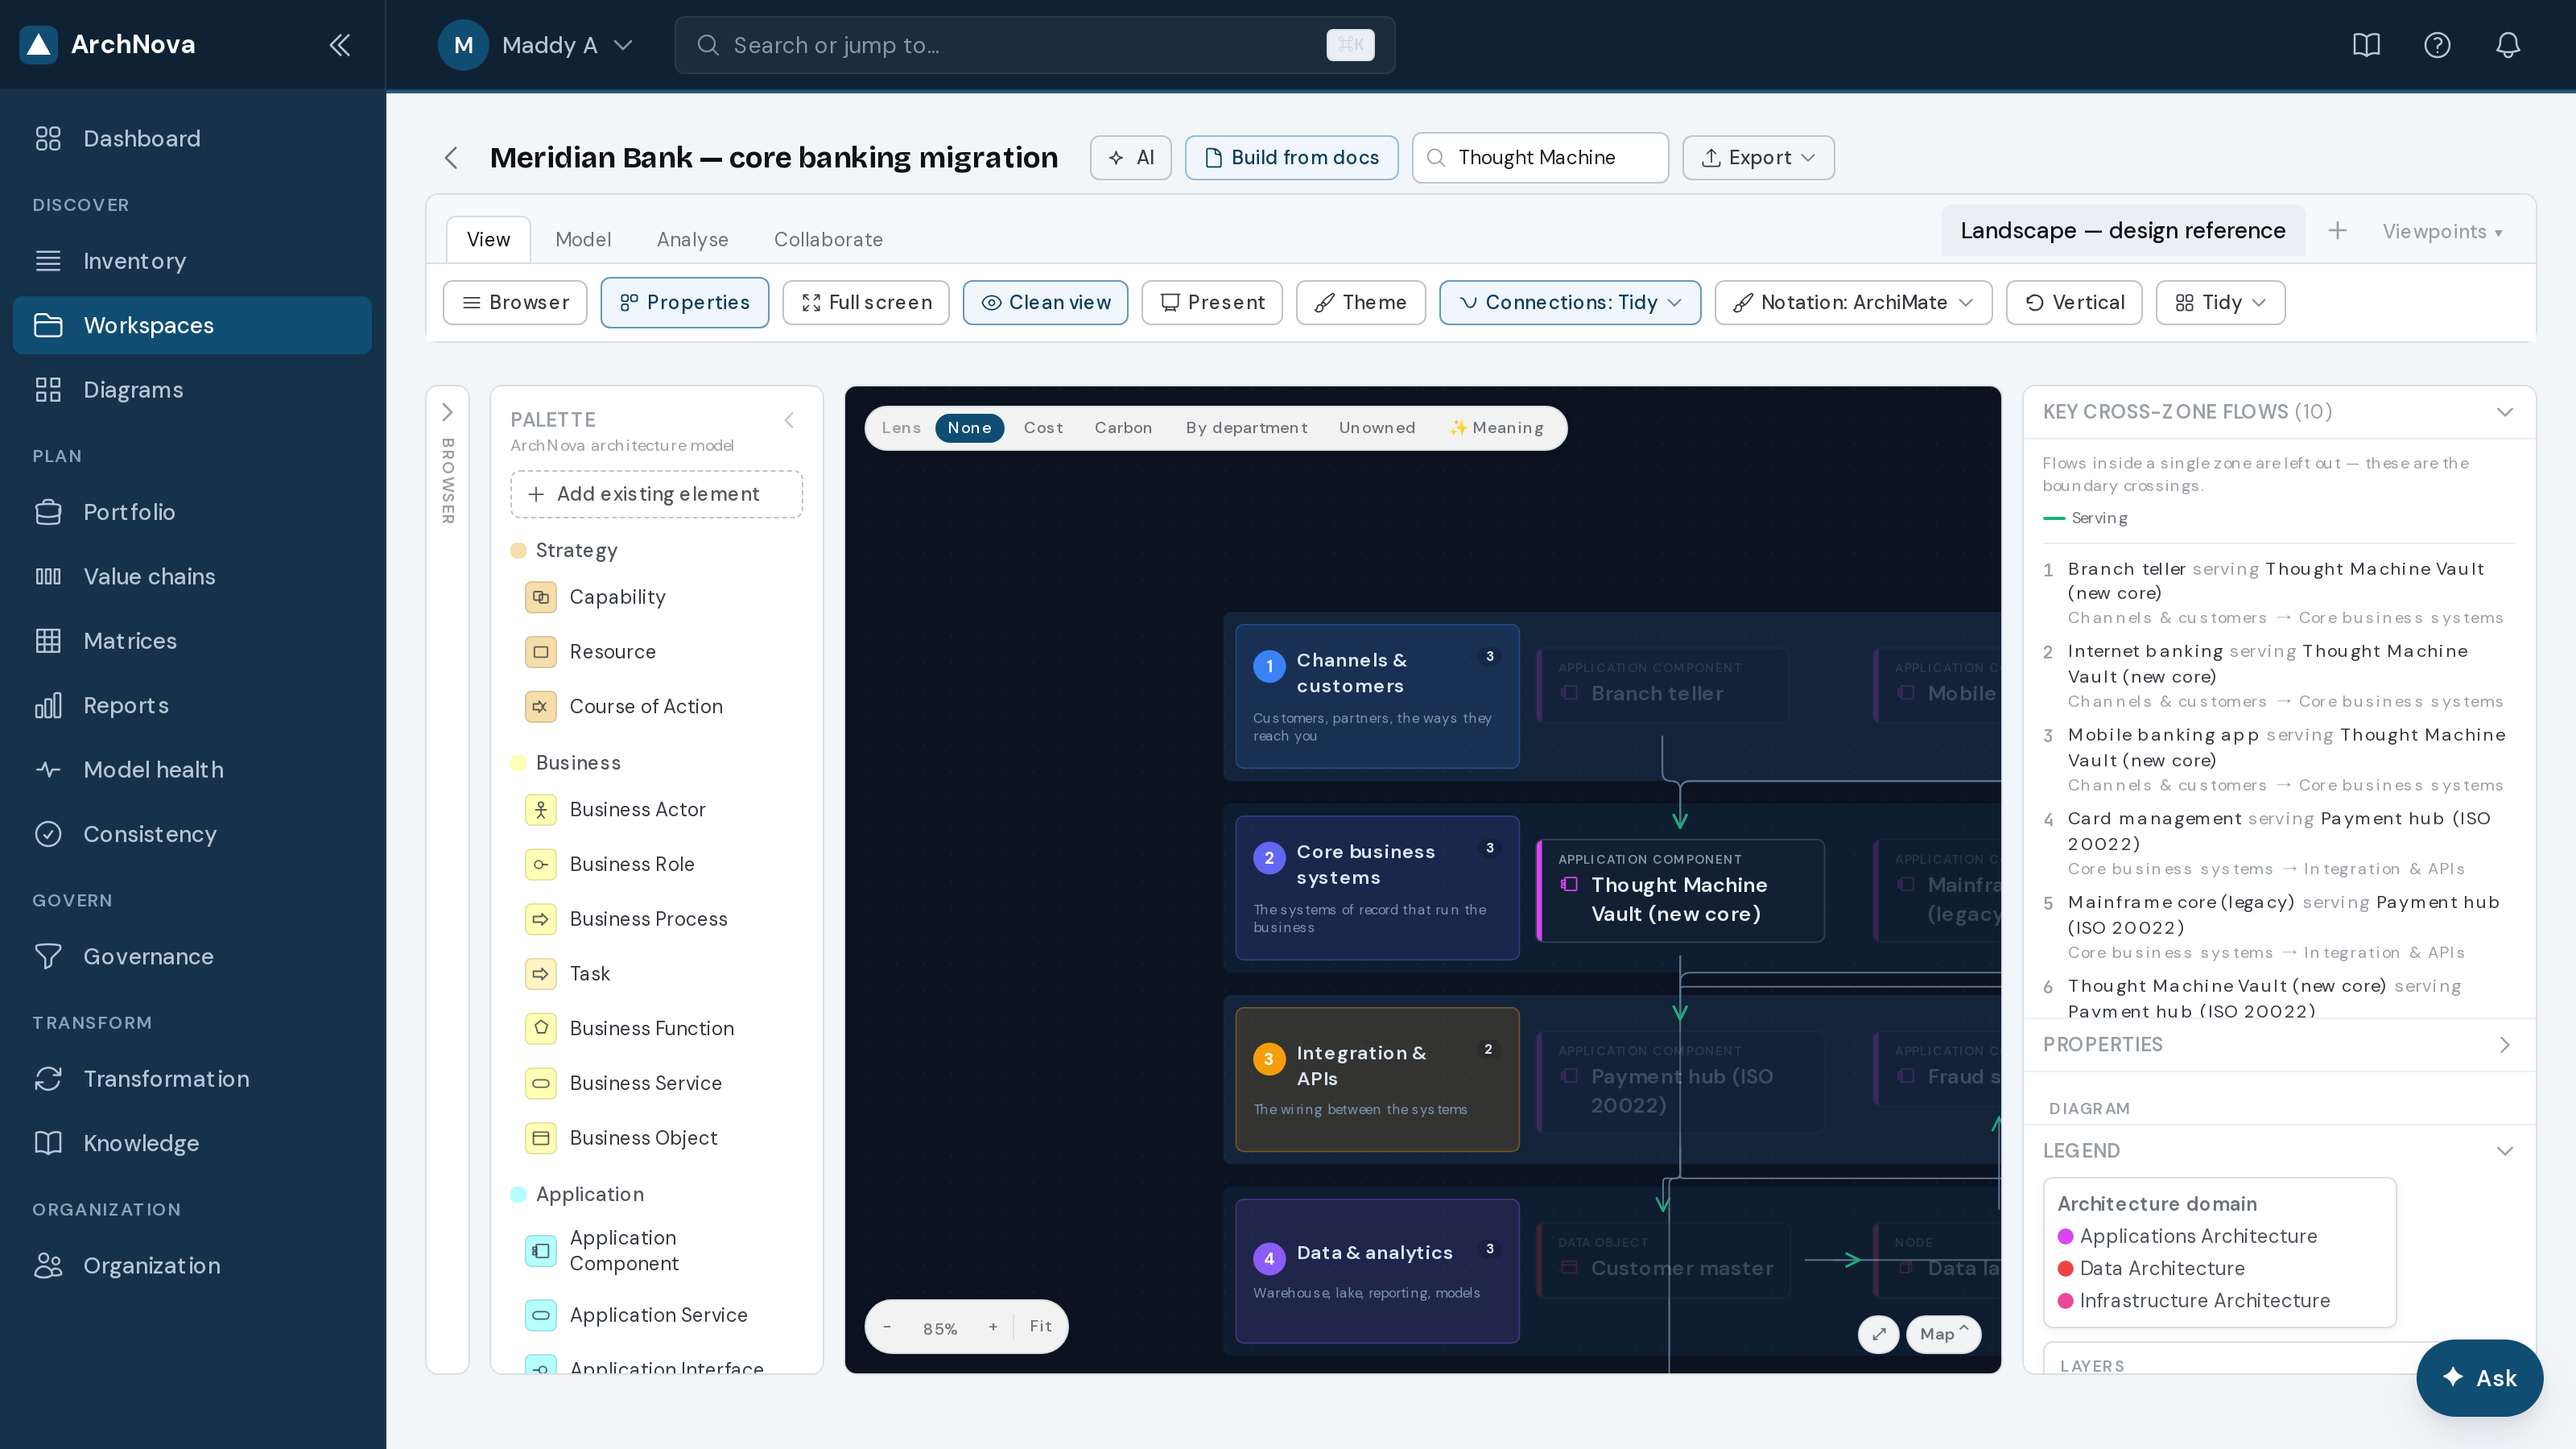Switch layout orientation with Vertical button

point(2074,303)
